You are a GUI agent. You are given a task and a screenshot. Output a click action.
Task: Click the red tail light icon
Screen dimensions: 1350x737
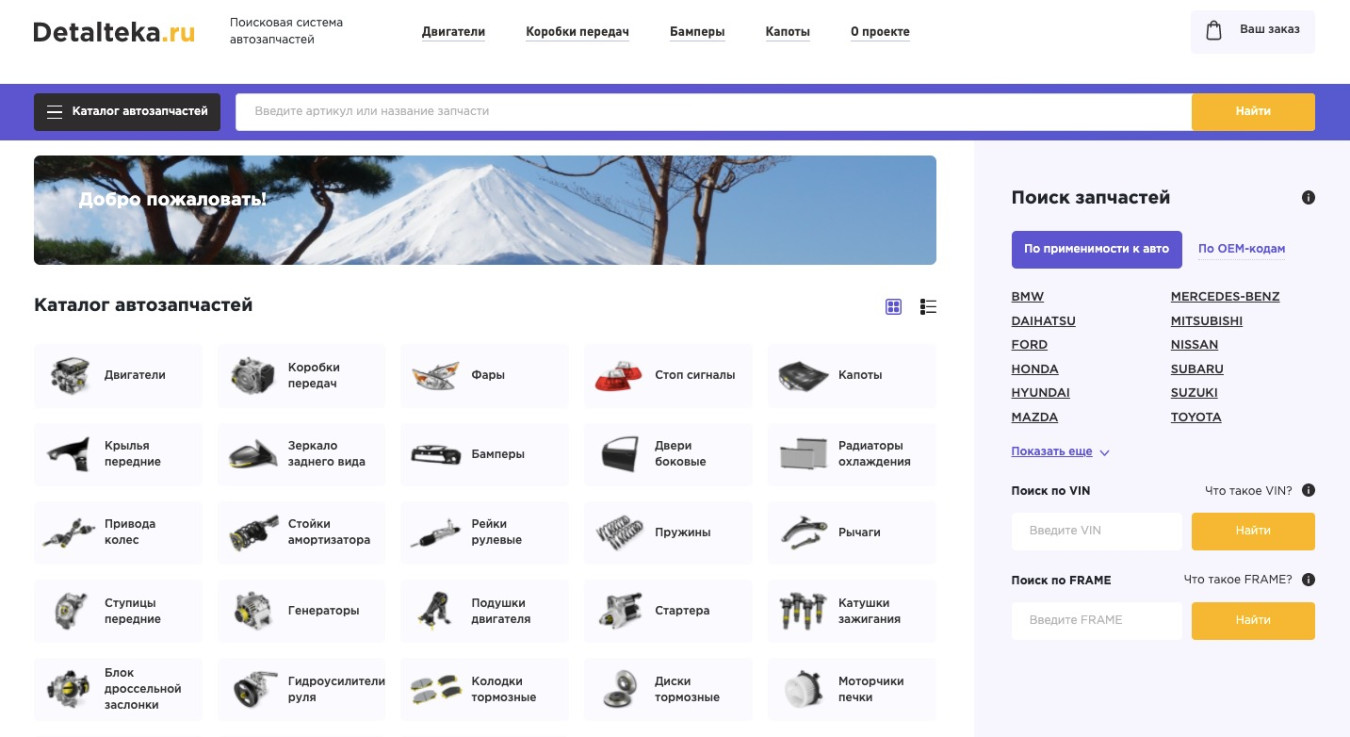(619, 376)
